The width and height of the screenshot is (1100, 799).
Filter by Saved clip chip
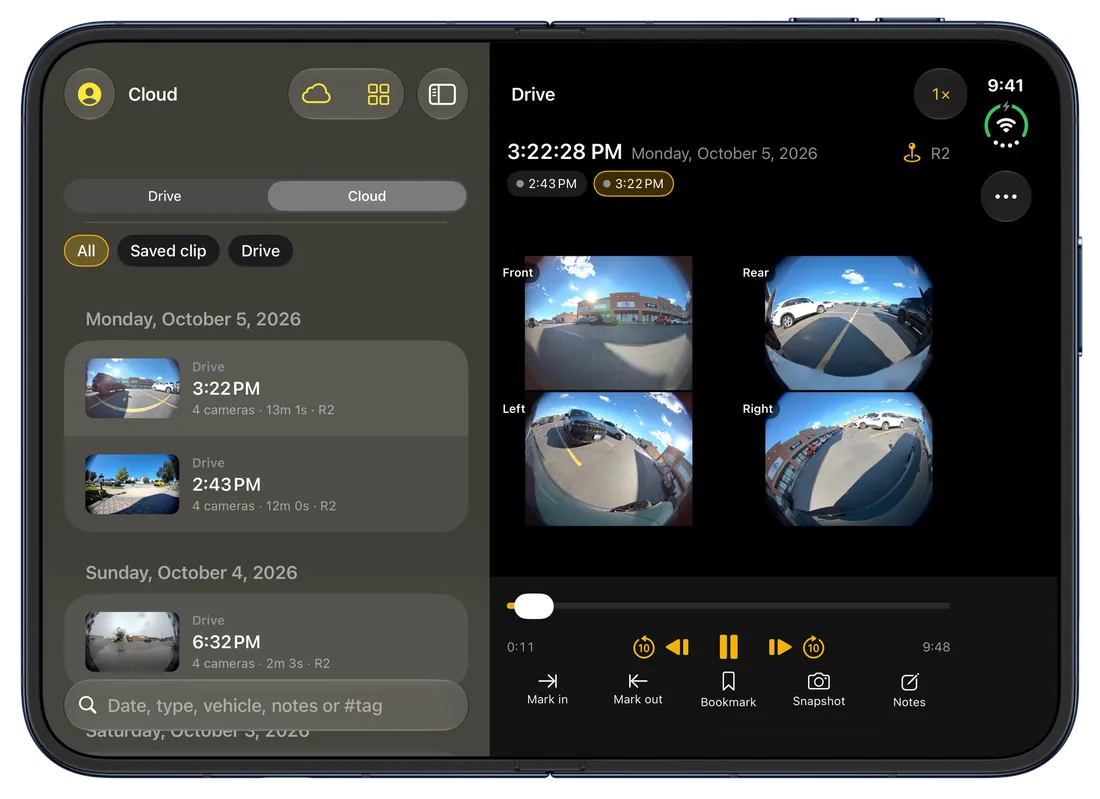[168, 251]
